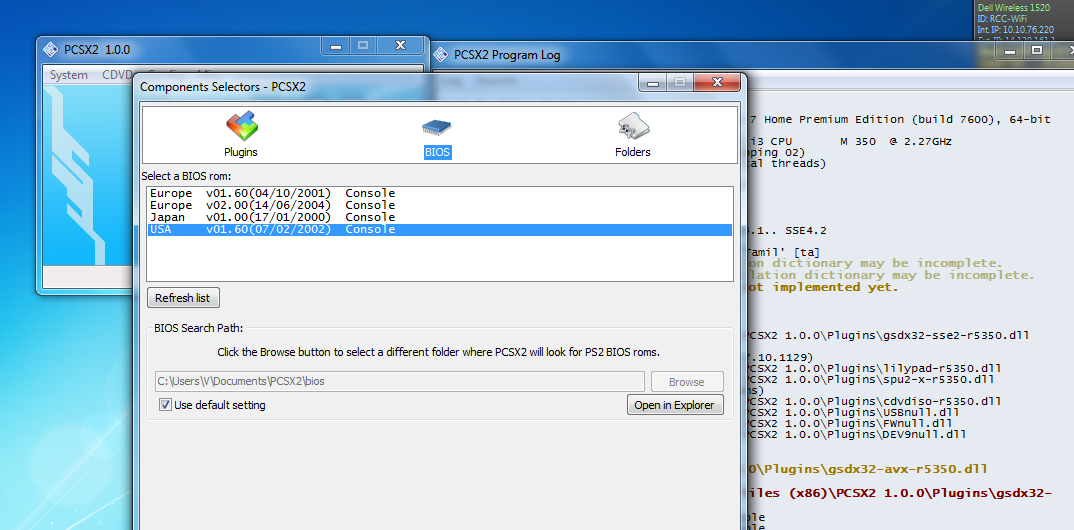Click the PCSX2 Program Log title icon
Image resolution: width=1074 pixels, height=530 pixels.
tap(441, 55)
